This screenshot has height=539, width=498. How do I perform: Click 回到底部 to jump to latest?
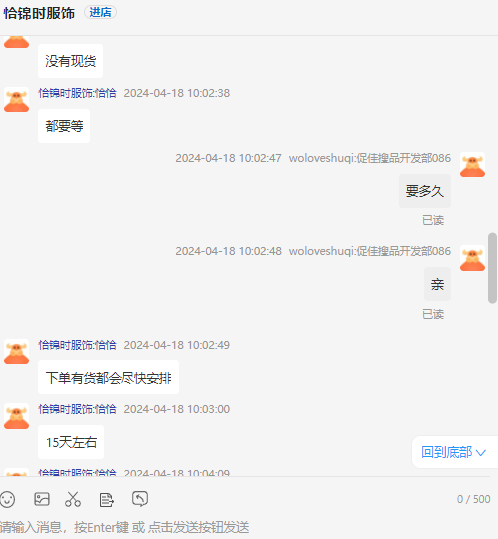pos(446,452)
